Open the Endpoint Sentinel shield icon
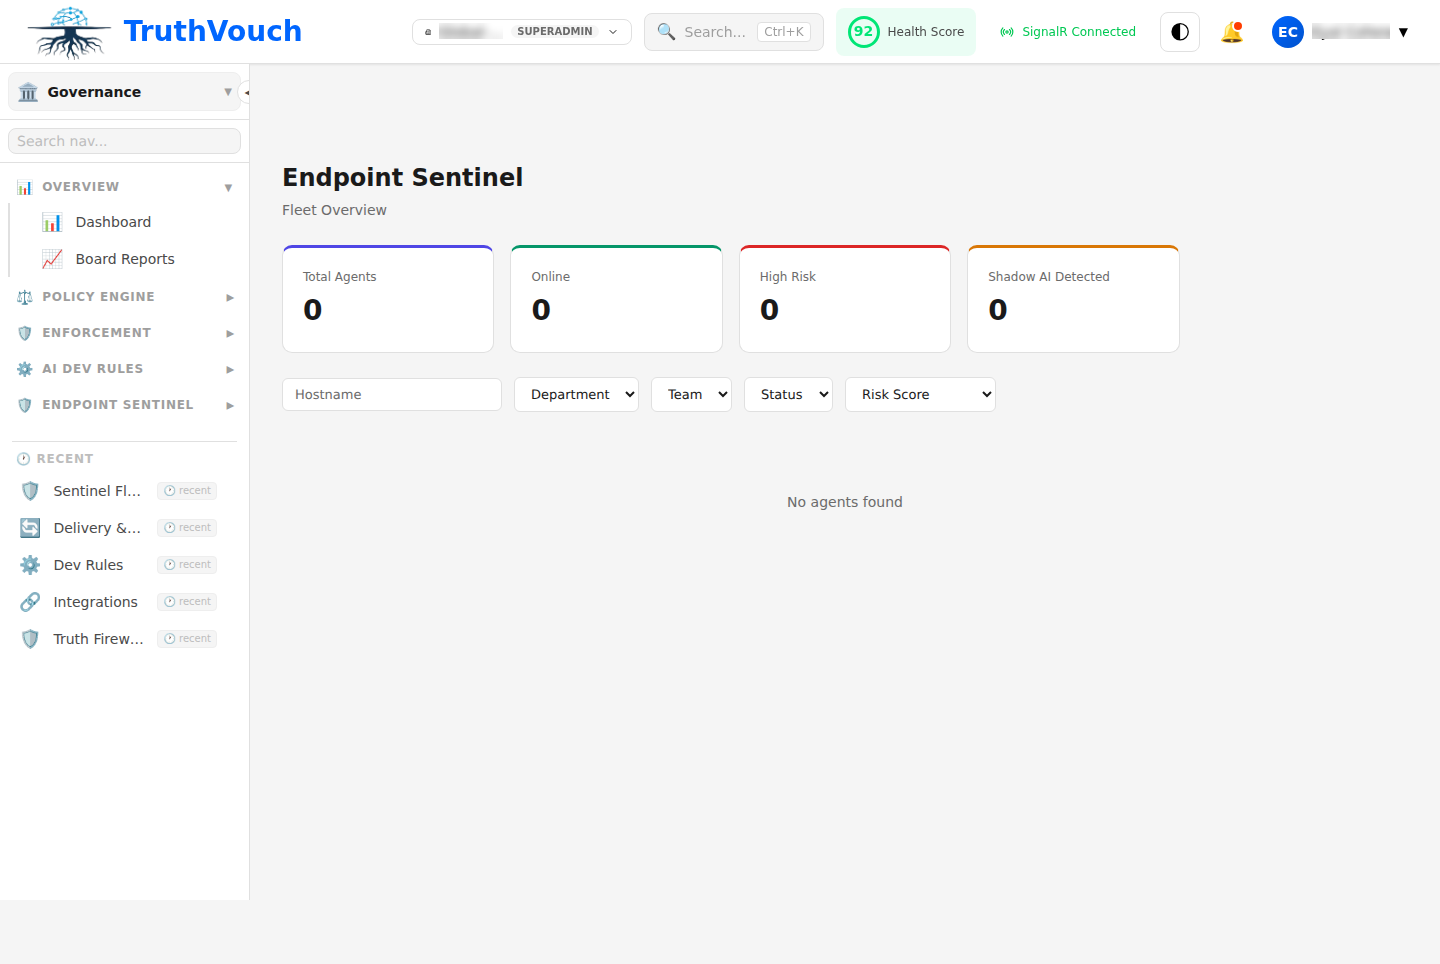Image resolution: width=1440 pixels, height=964 pixels. (23, 404)
